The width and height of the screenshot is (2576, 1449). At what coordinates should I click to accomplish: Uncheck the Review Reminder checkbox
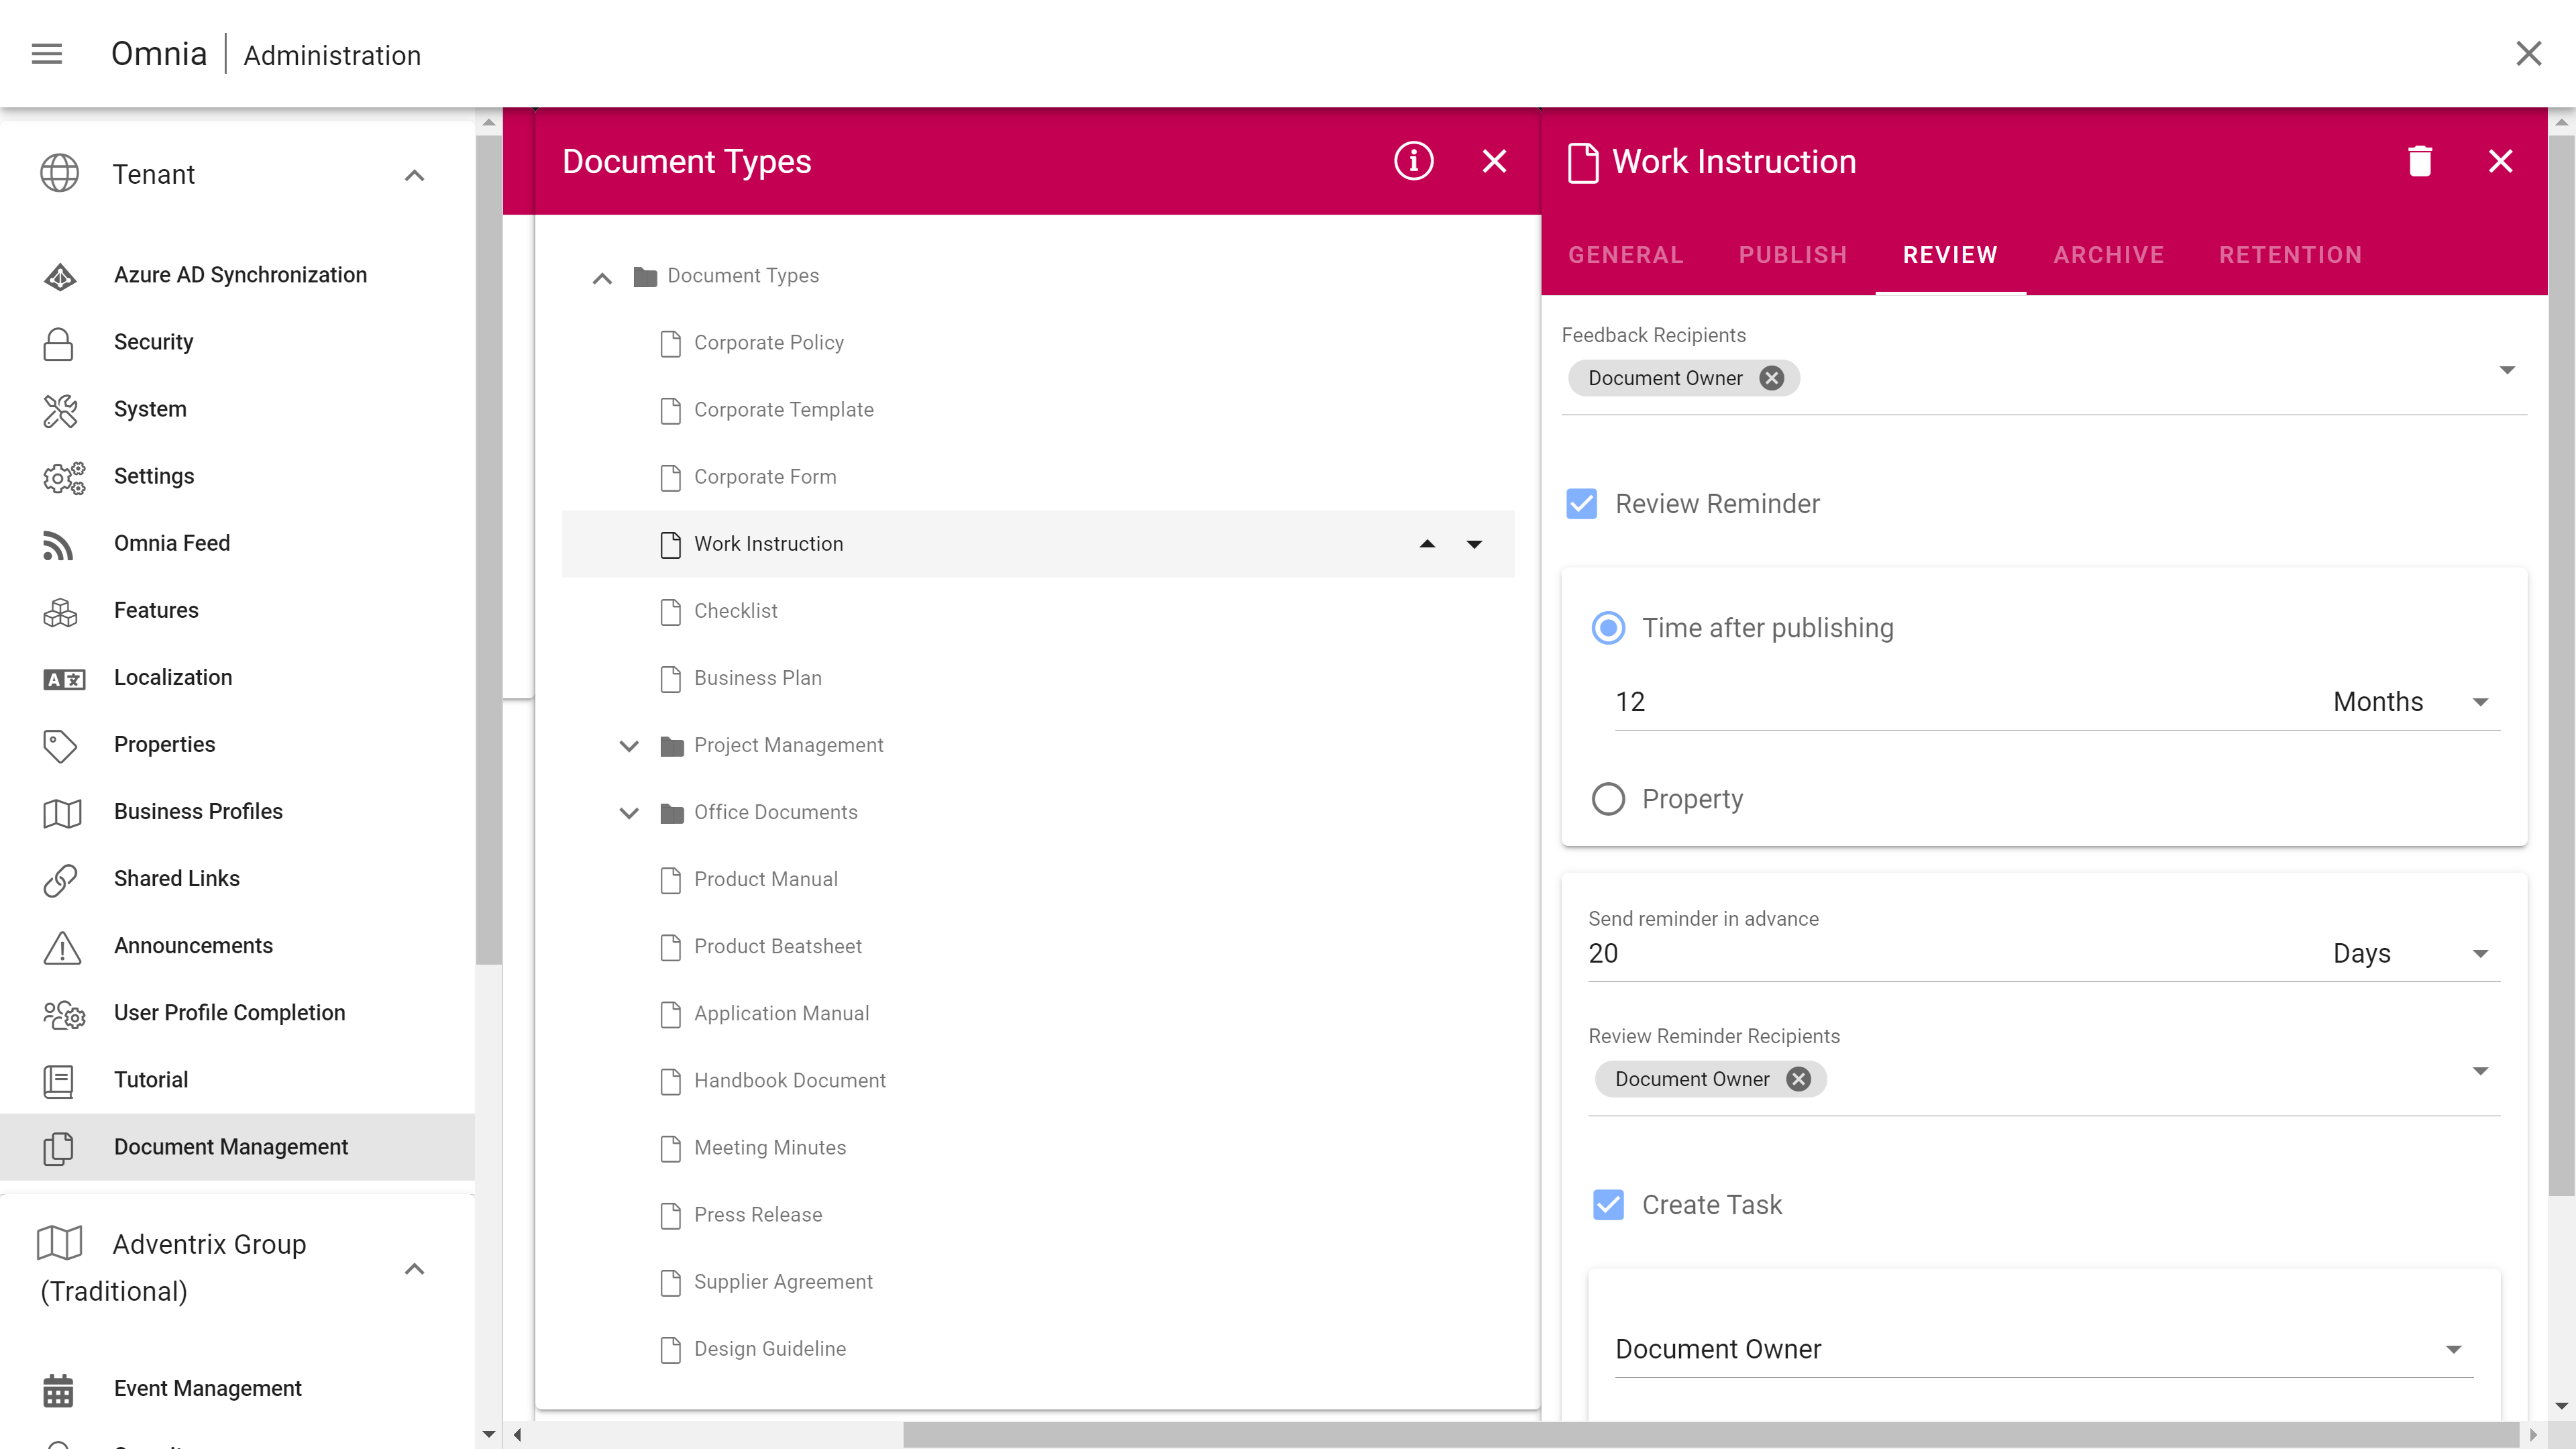(x=1581, y=504)
